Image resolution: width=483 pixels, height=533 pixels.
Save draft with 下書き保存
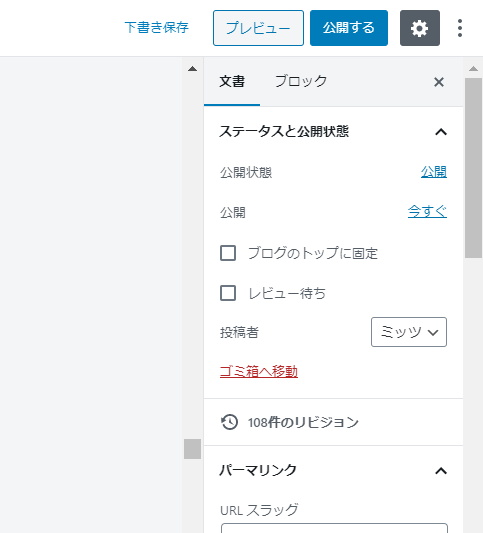click(156, 28)
